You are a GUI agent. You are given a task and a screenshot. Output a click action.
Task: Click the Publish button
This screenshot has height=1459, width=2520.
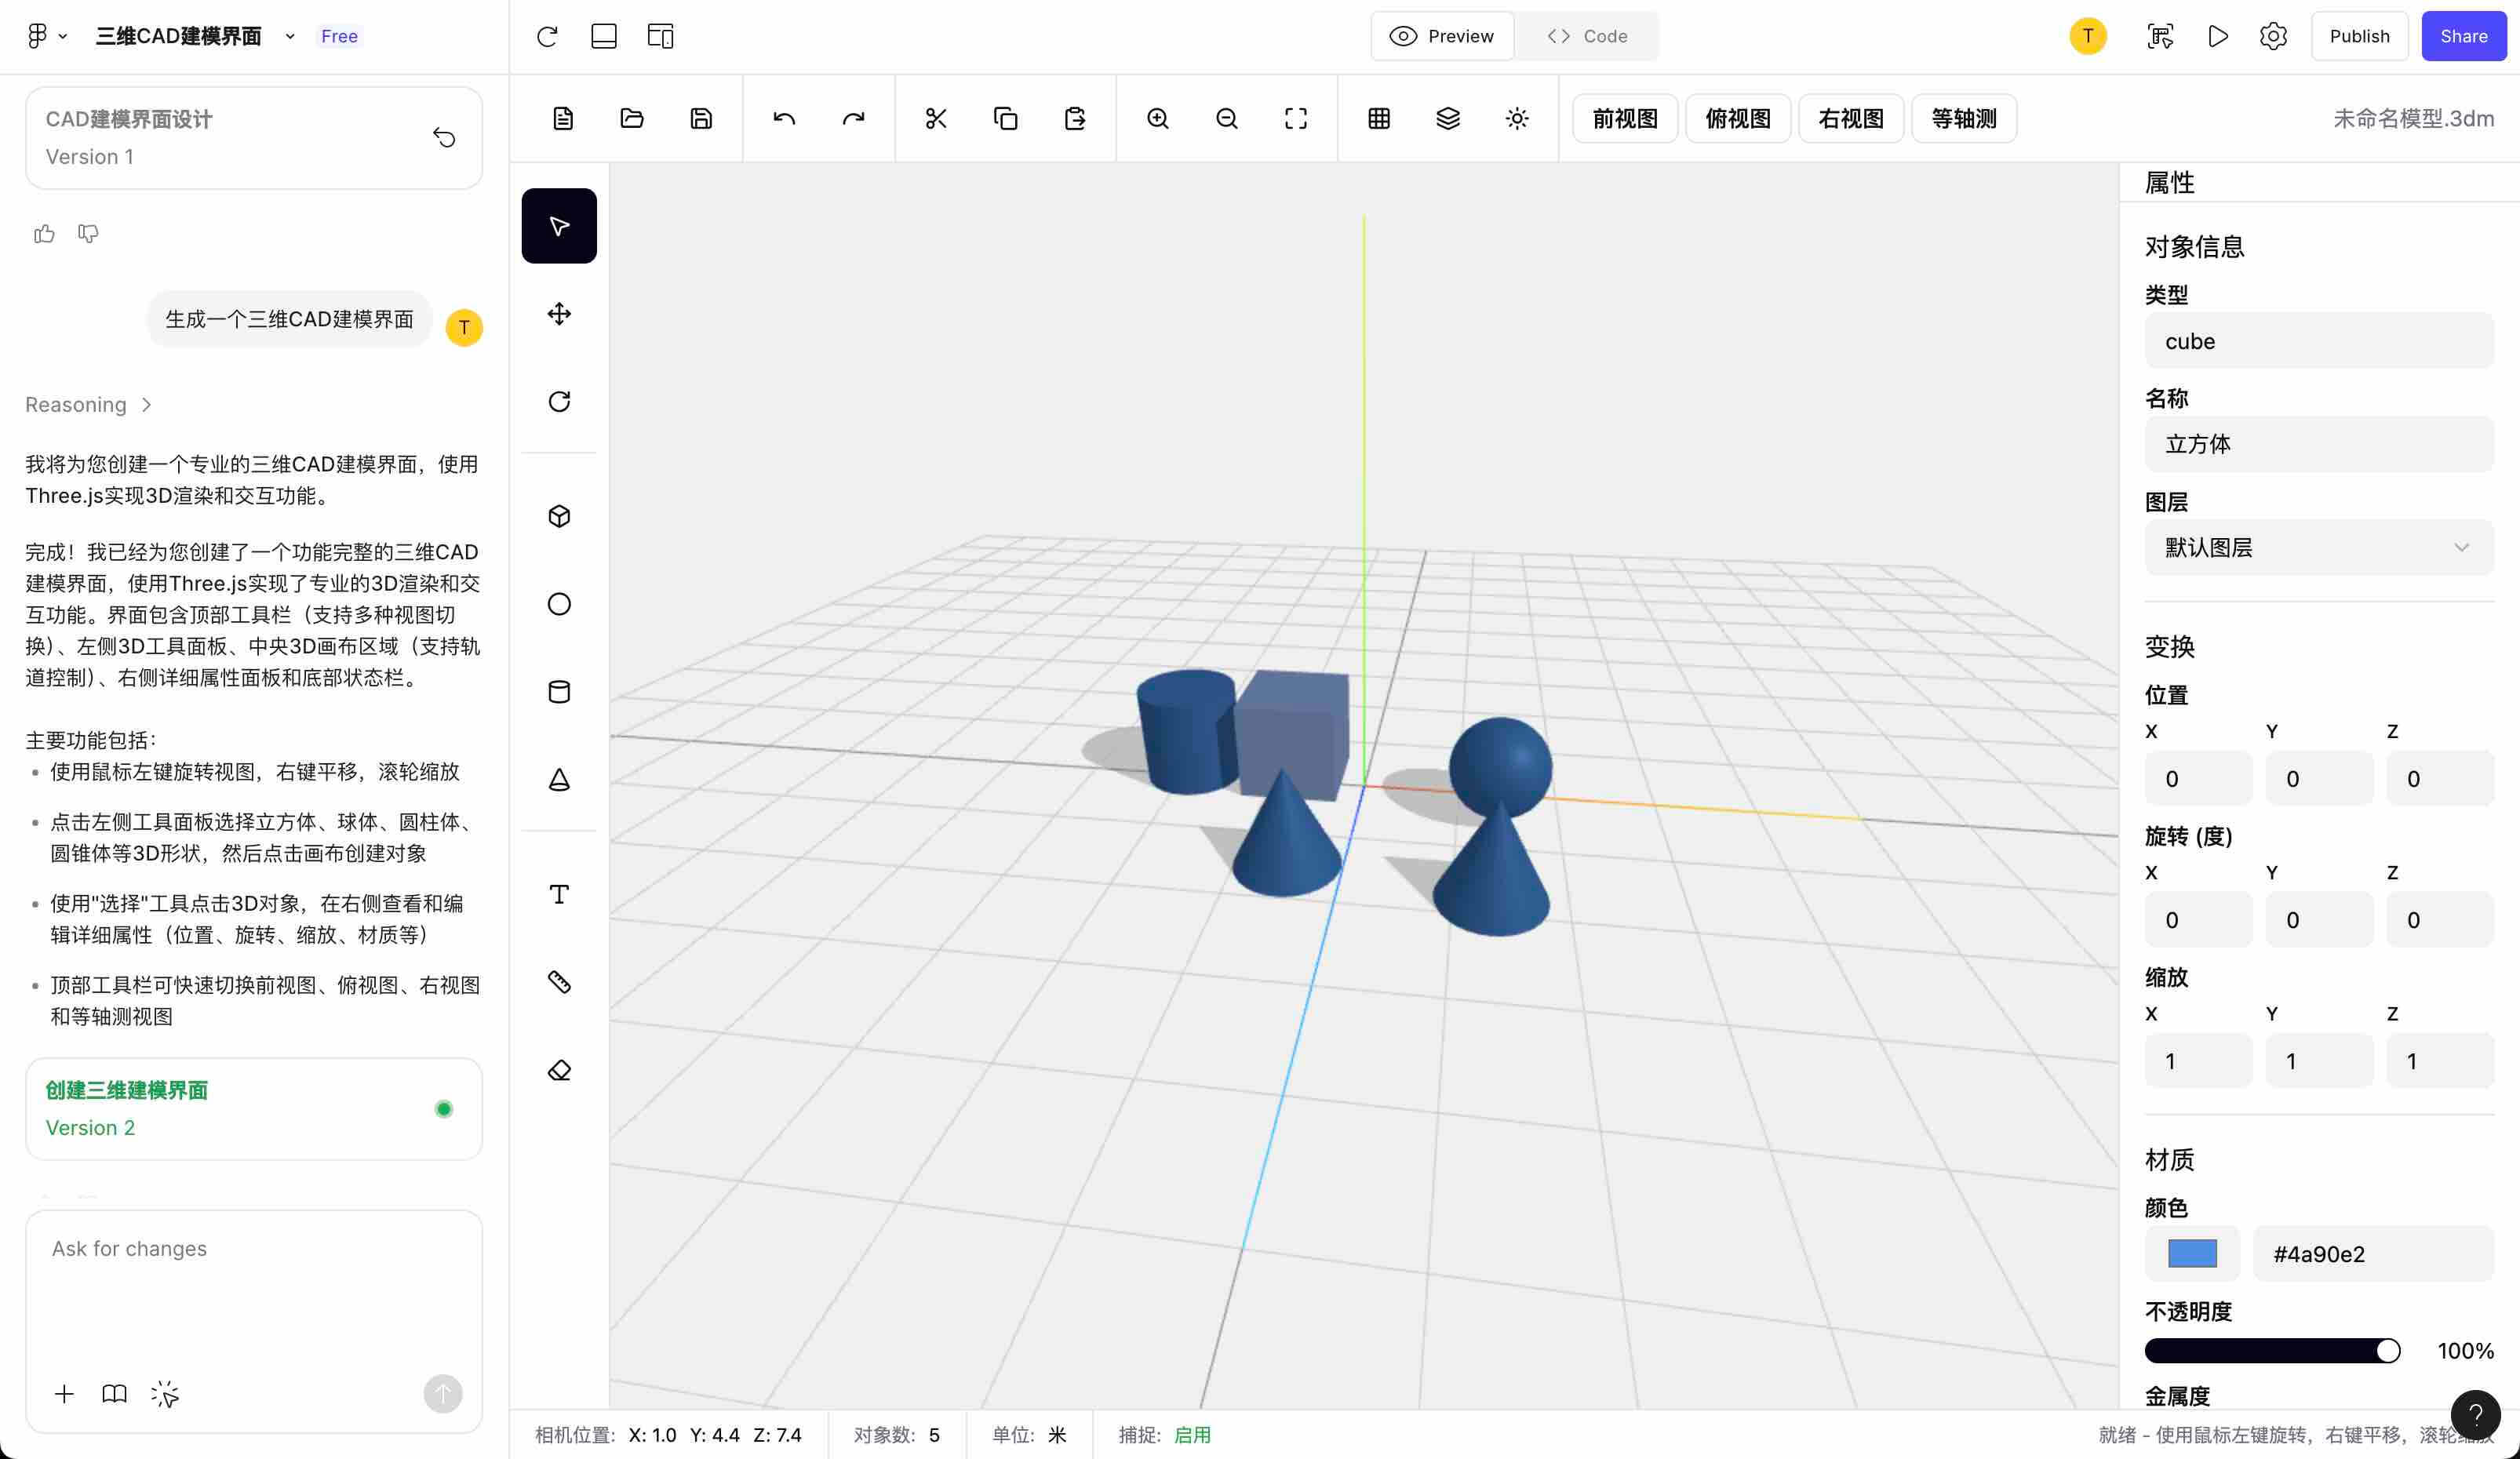tap(2359, 37)
